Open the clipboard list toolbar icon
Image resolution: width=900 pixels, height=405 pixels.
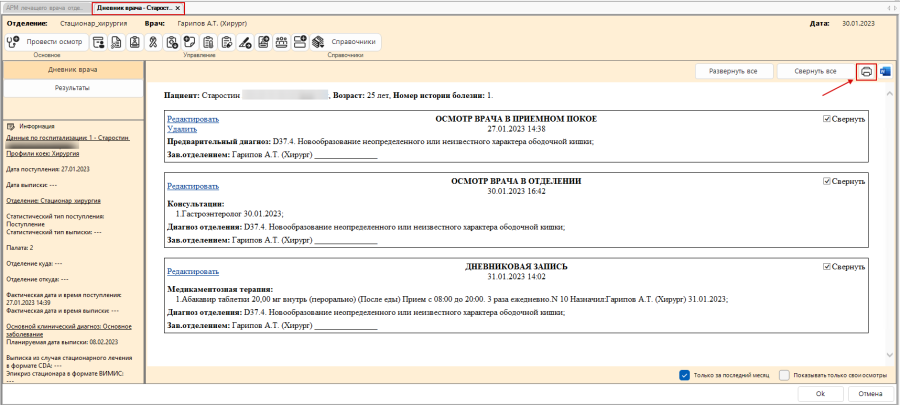pos(208,42)
